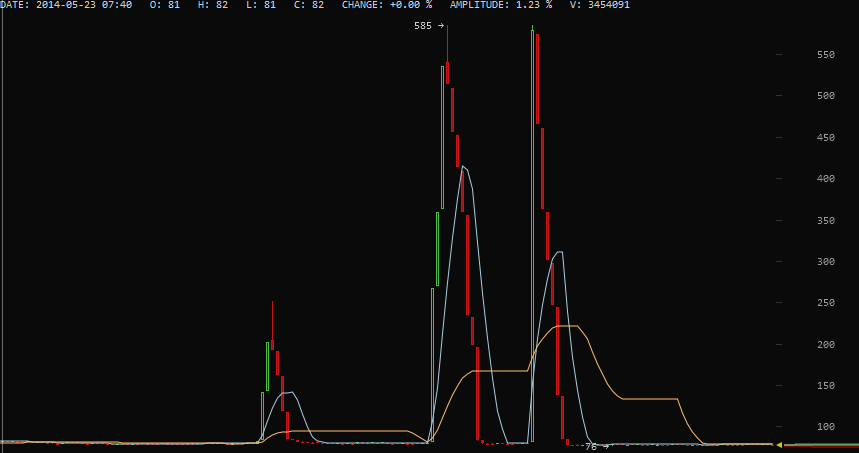This screenshot has height=453, width=859.
Task: Click the 500 price axis label
Action: coord(826,96)
